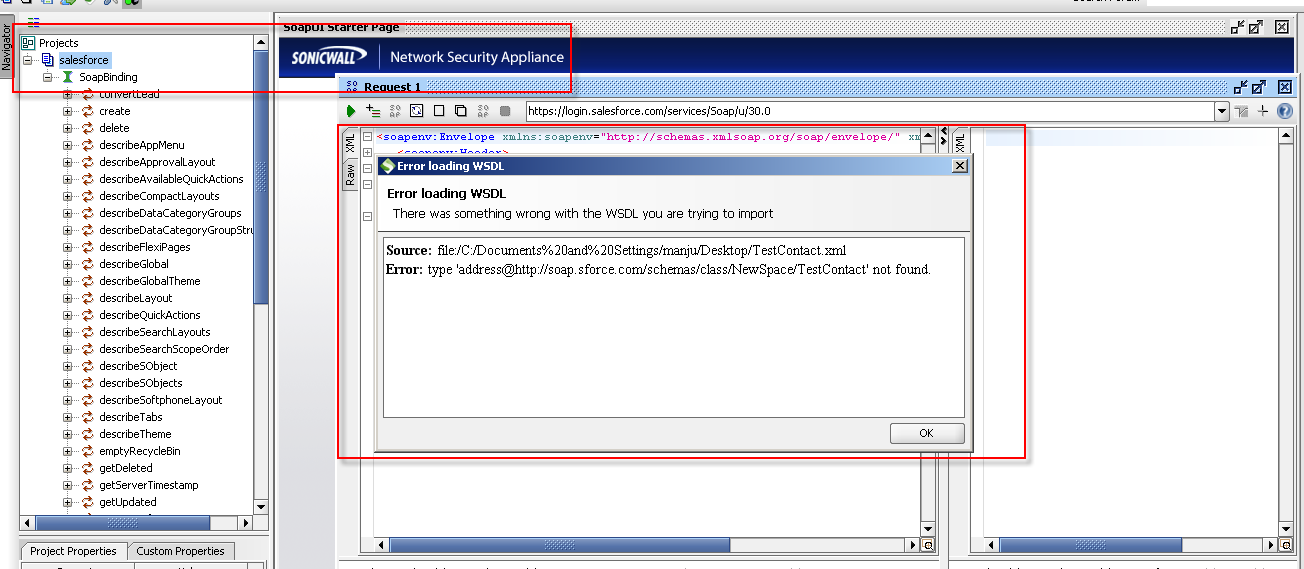Viewport: 1304px width, 569px height.
Task: Click the operation icon beside getDeleted
Action: pos(87,468)
